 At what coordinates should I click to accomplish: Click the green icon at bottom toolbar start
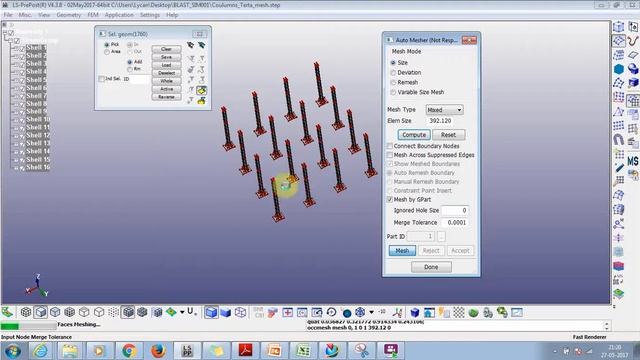point(7,313)
